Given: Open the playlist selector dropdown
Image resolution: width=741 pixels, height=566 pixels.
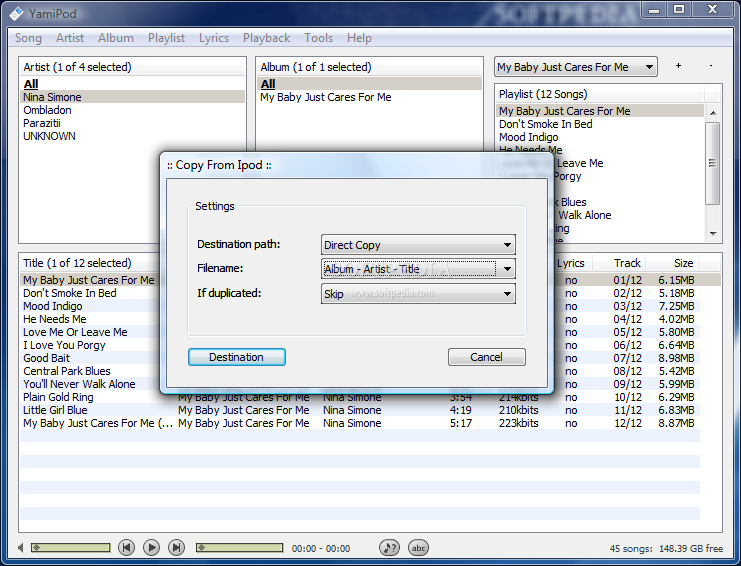Looking at the screenshot, I should click(576, 67).
